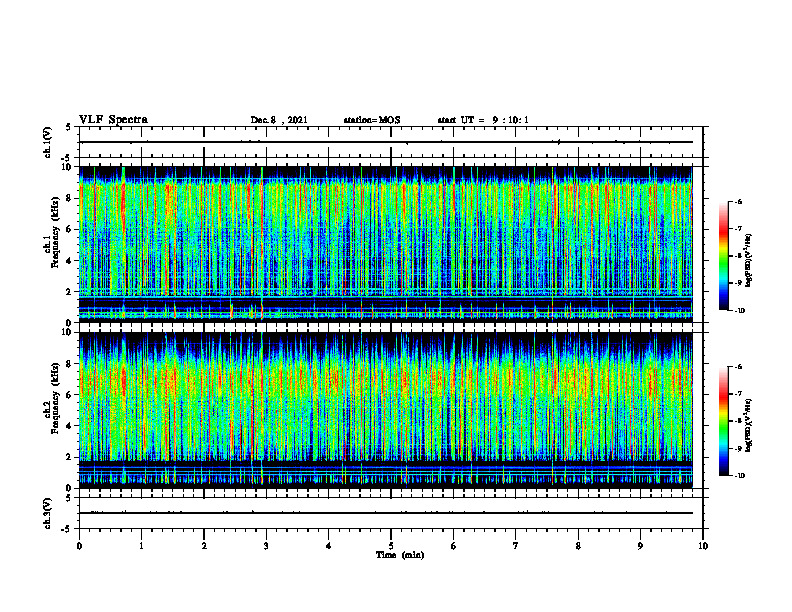792x612 pixels.
Task: Click the "station=MOS" header text
Action: pos(372,120)
